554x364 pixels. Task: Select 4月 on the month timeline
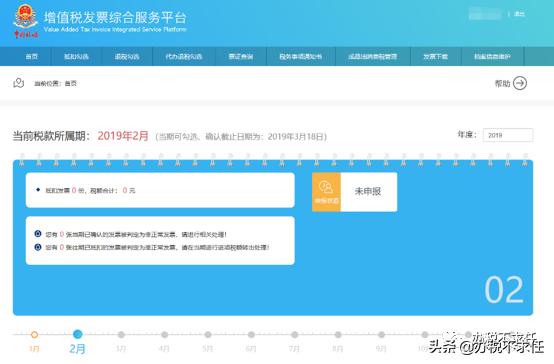tap(164, 335)
